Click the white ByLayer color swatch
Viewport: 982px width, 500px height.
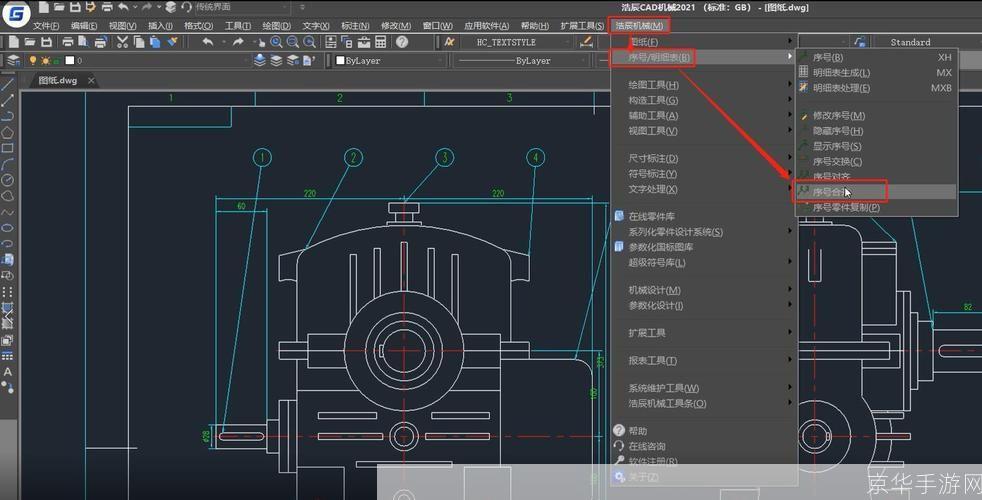click(x=341, y=61)
